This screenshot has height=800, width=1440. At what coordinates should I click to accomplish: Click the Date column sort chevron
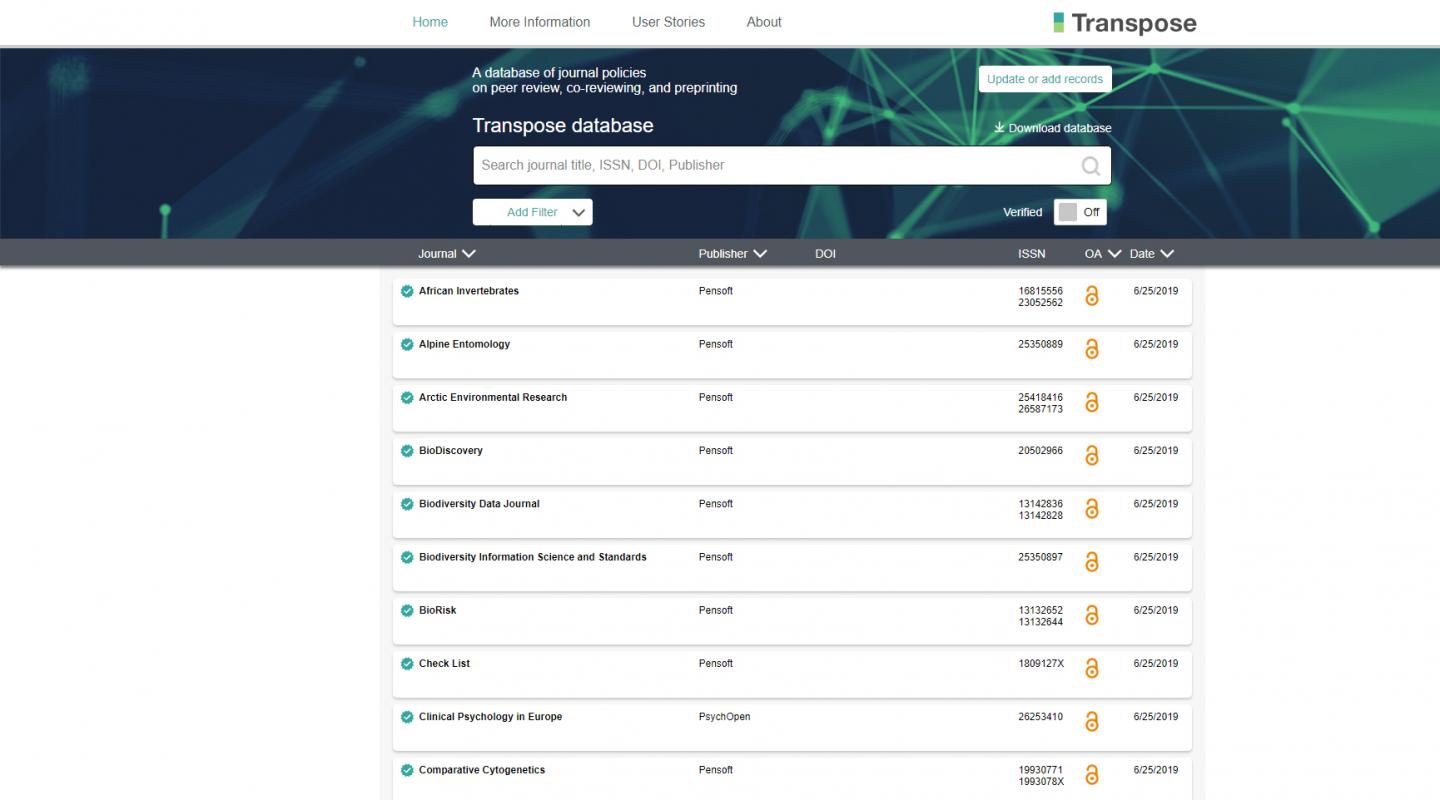(x=1170, y=253)
